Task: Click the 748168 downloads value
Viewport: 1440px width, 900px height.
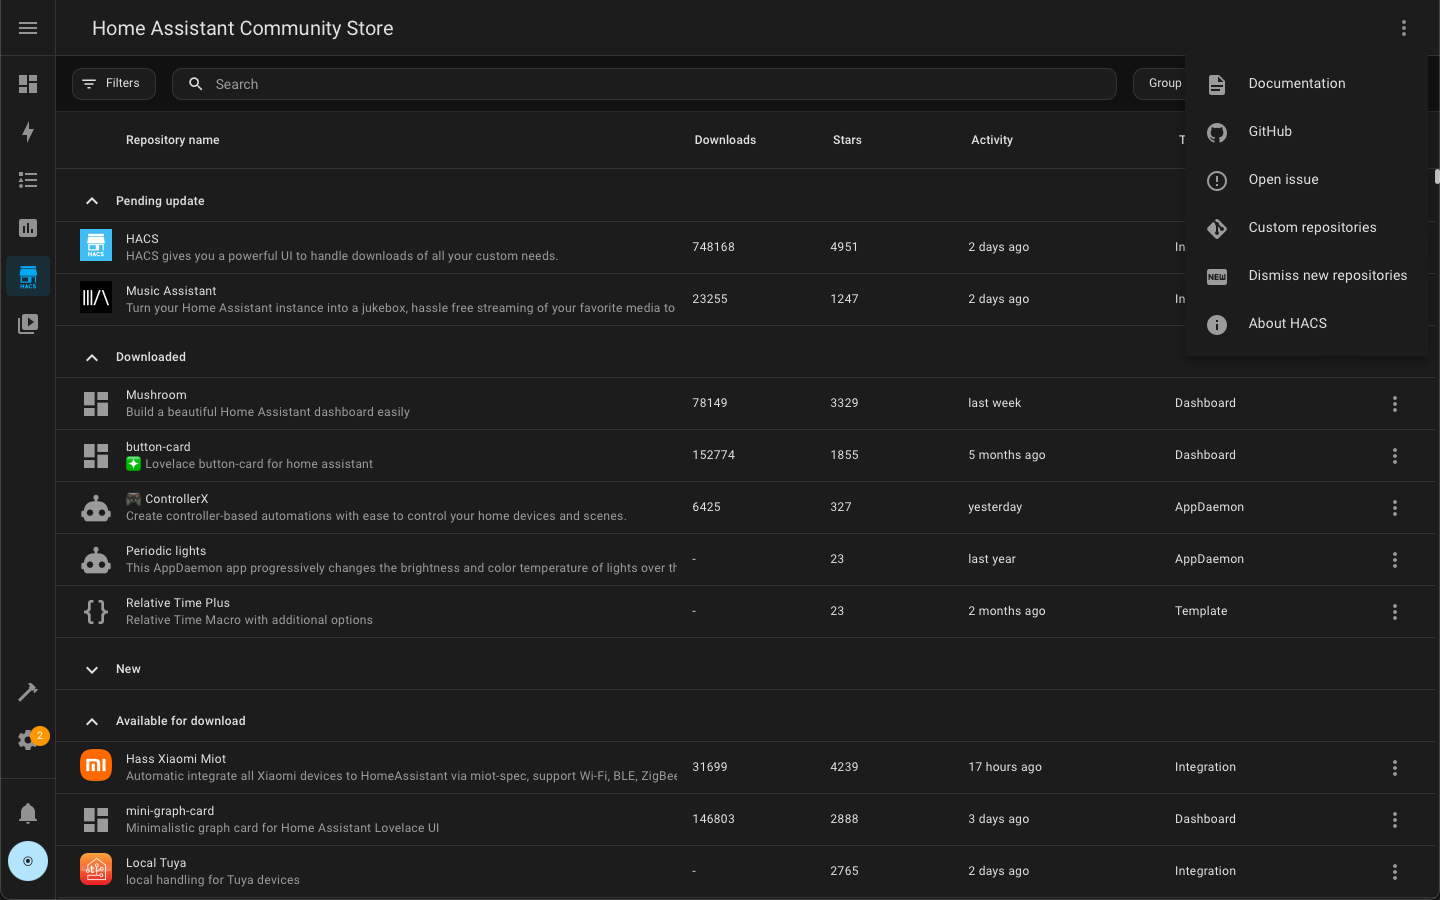Action: point(713,247)
